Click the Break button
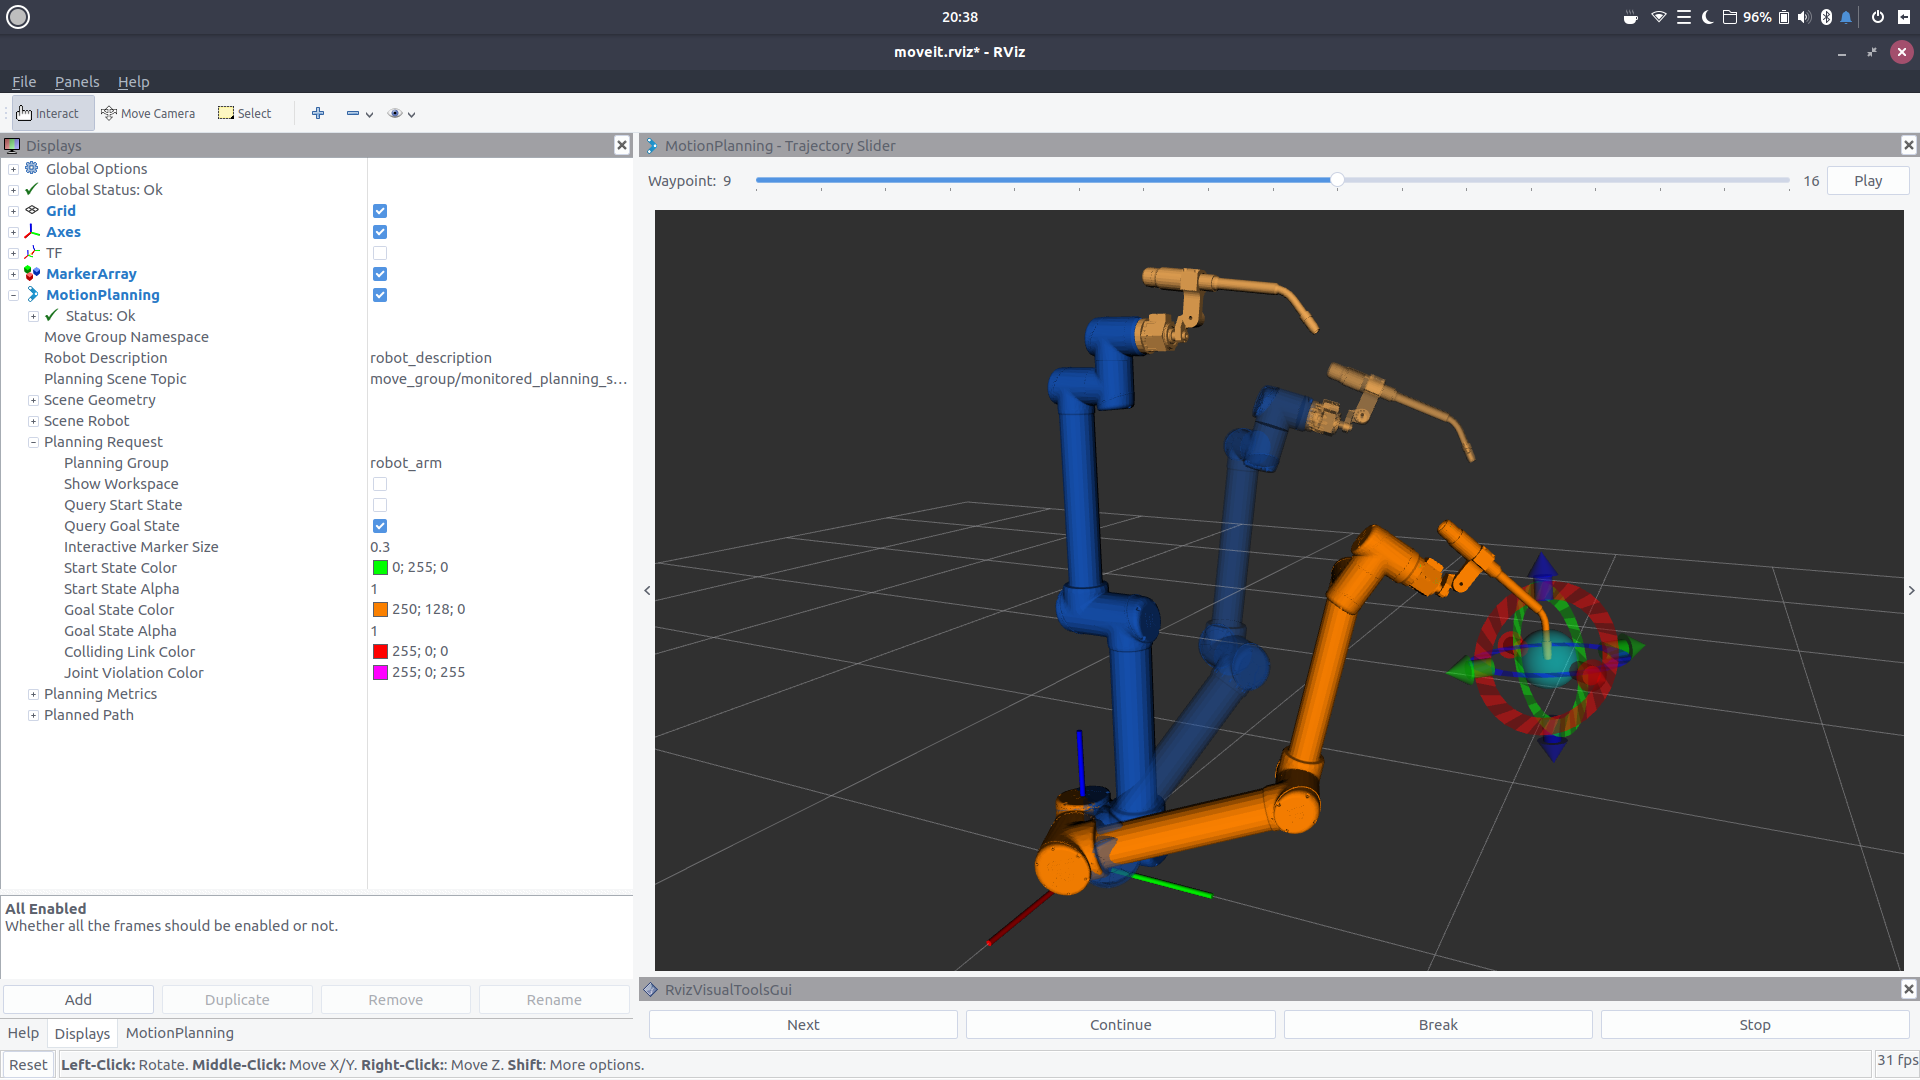The image size is (1920, 1080). pos(1438,1025)
